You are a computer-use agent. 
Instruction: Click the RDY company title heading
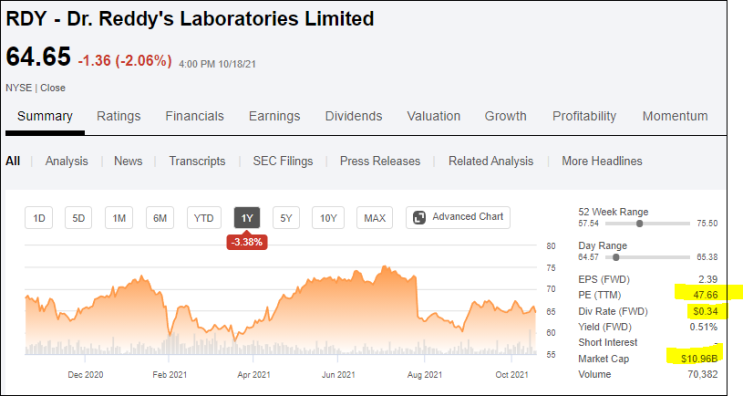point(190,19)
